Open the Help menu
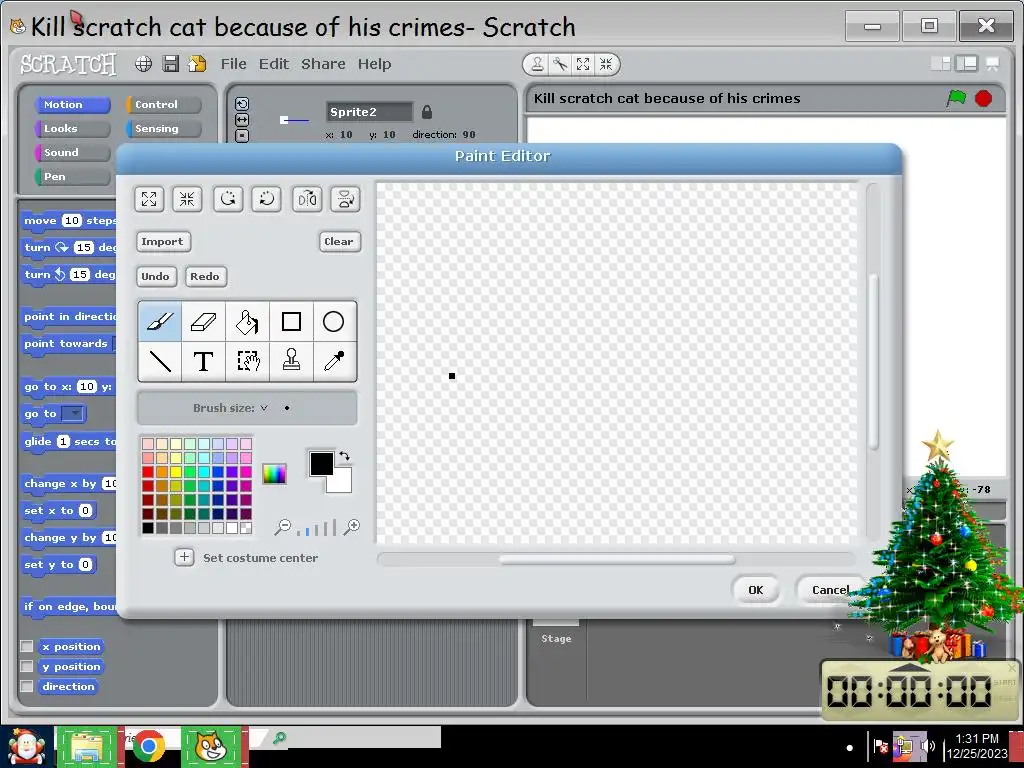This screenshot has height=768, width=1024. coord(374,64)
